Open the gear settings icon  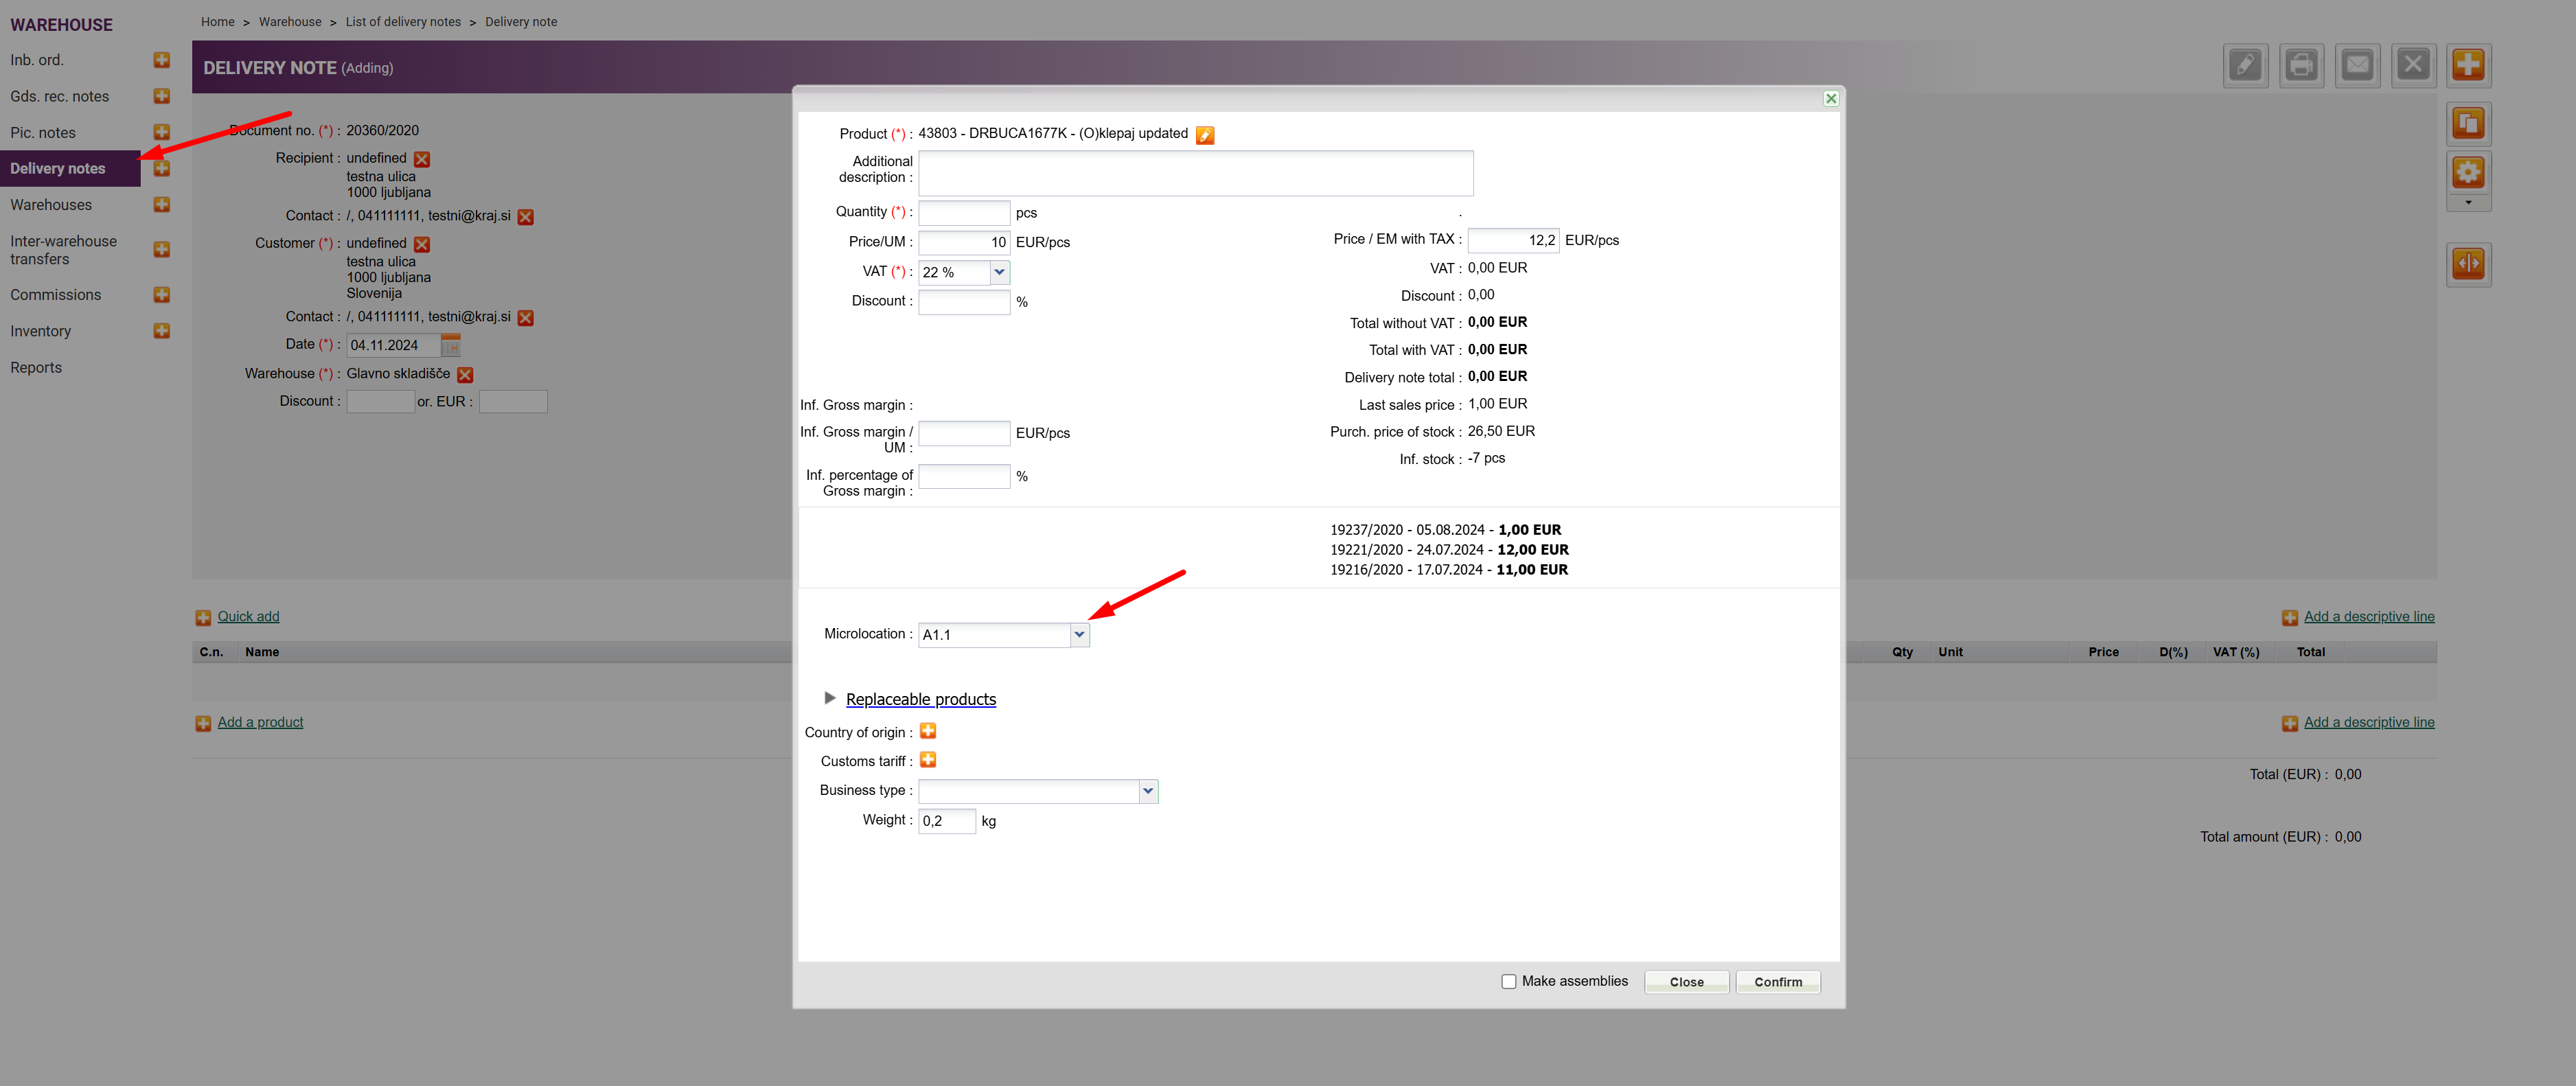2468,173
